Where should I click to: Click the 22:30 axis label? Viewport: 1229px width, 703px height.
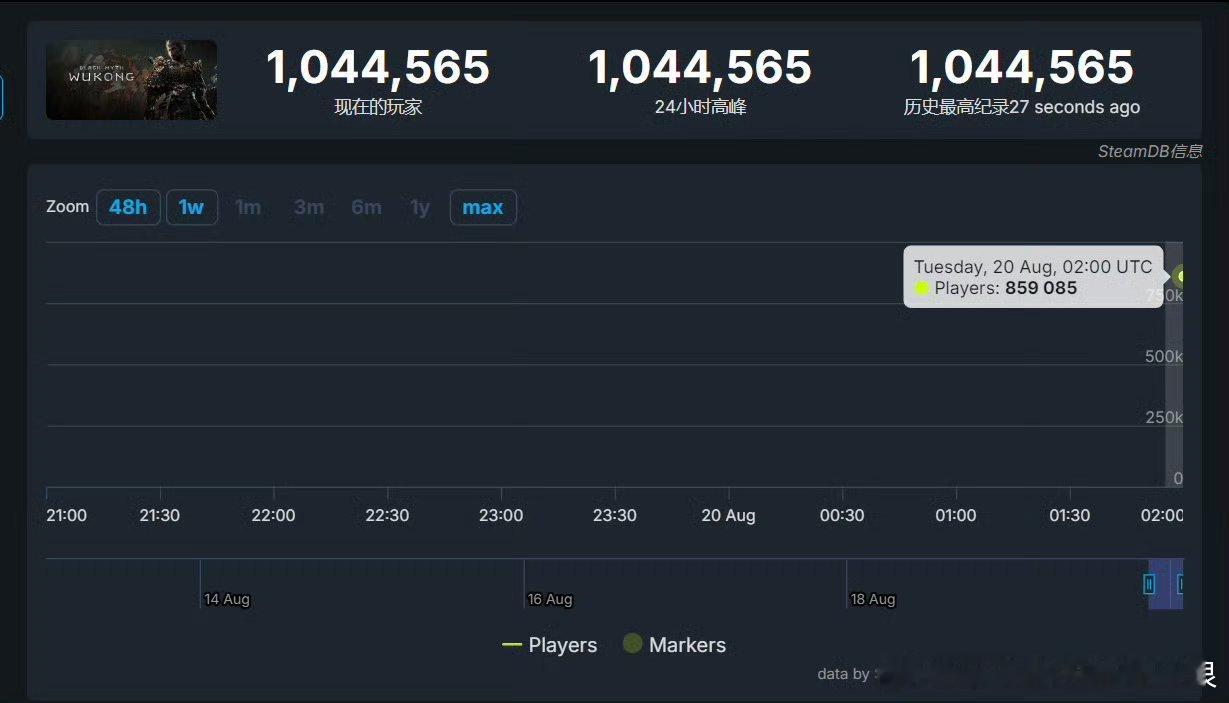(x=387, y=515)
